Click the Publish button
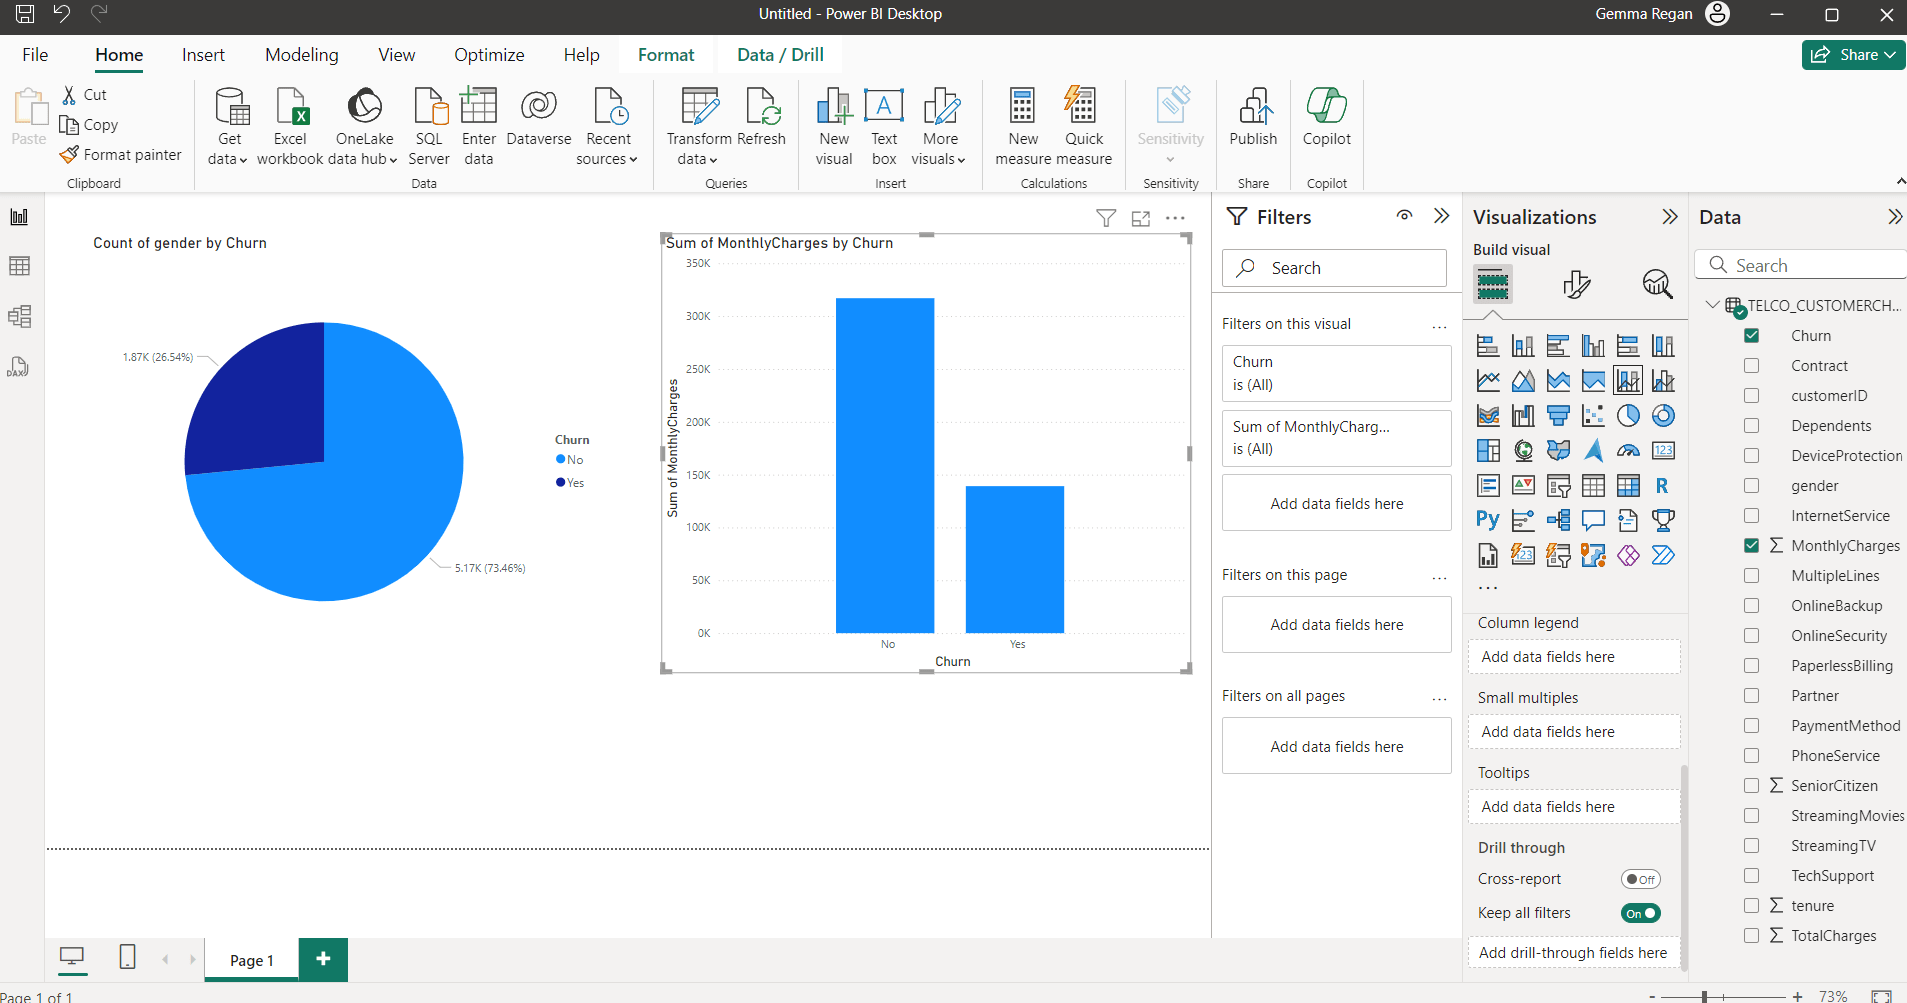Image resolution: width=1907 pixels, height=1003 pixels. [x=1253, y=122]
